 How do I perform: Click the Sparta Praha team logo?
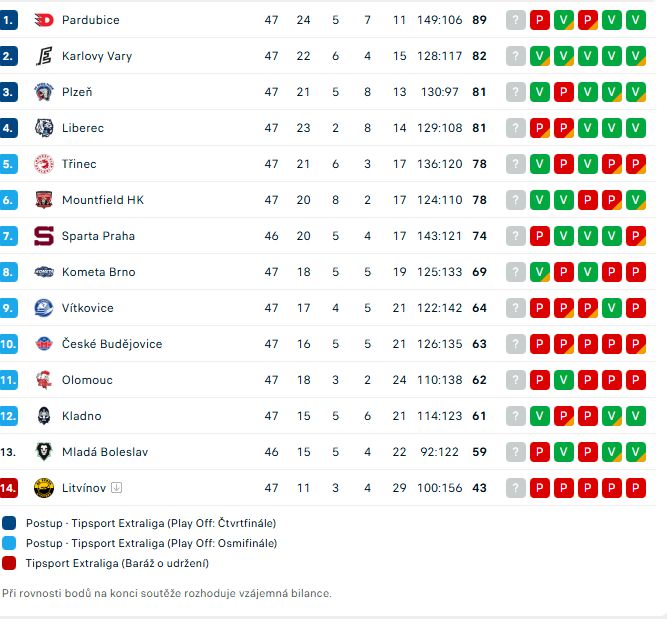(44, 236)
